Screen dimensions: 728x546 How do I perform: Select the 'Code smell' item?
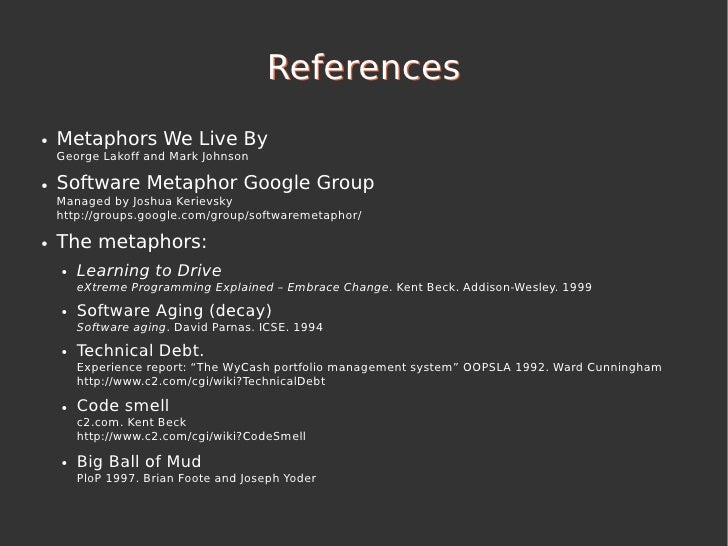pos(123,406)
